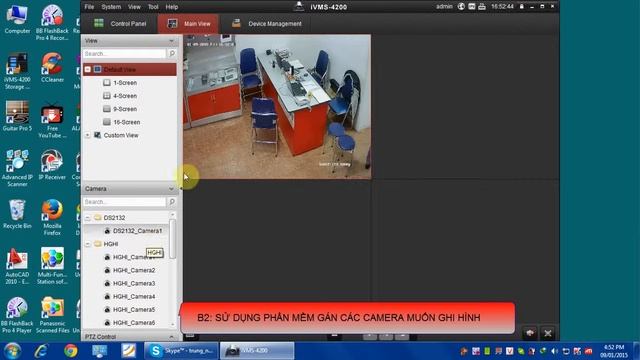Click the Camera search magnifier icon
This screenshot has width=640, height=360.
click(172, 202)
